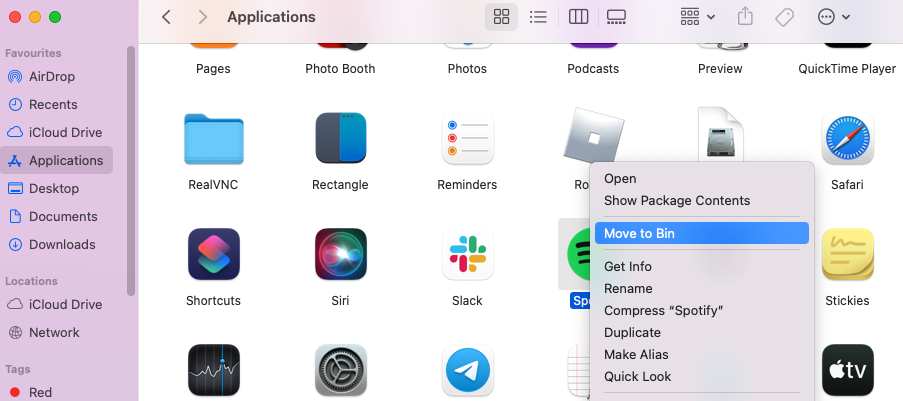Click the Preview app label

[x=720, y=69]
